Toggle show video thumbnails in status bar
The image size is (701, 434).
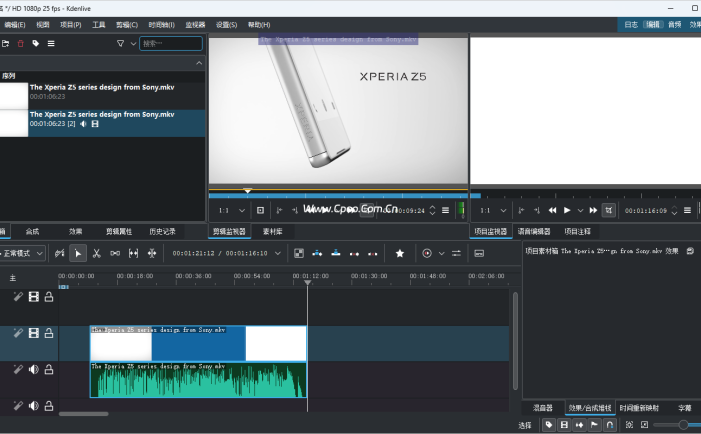[564, 425]
